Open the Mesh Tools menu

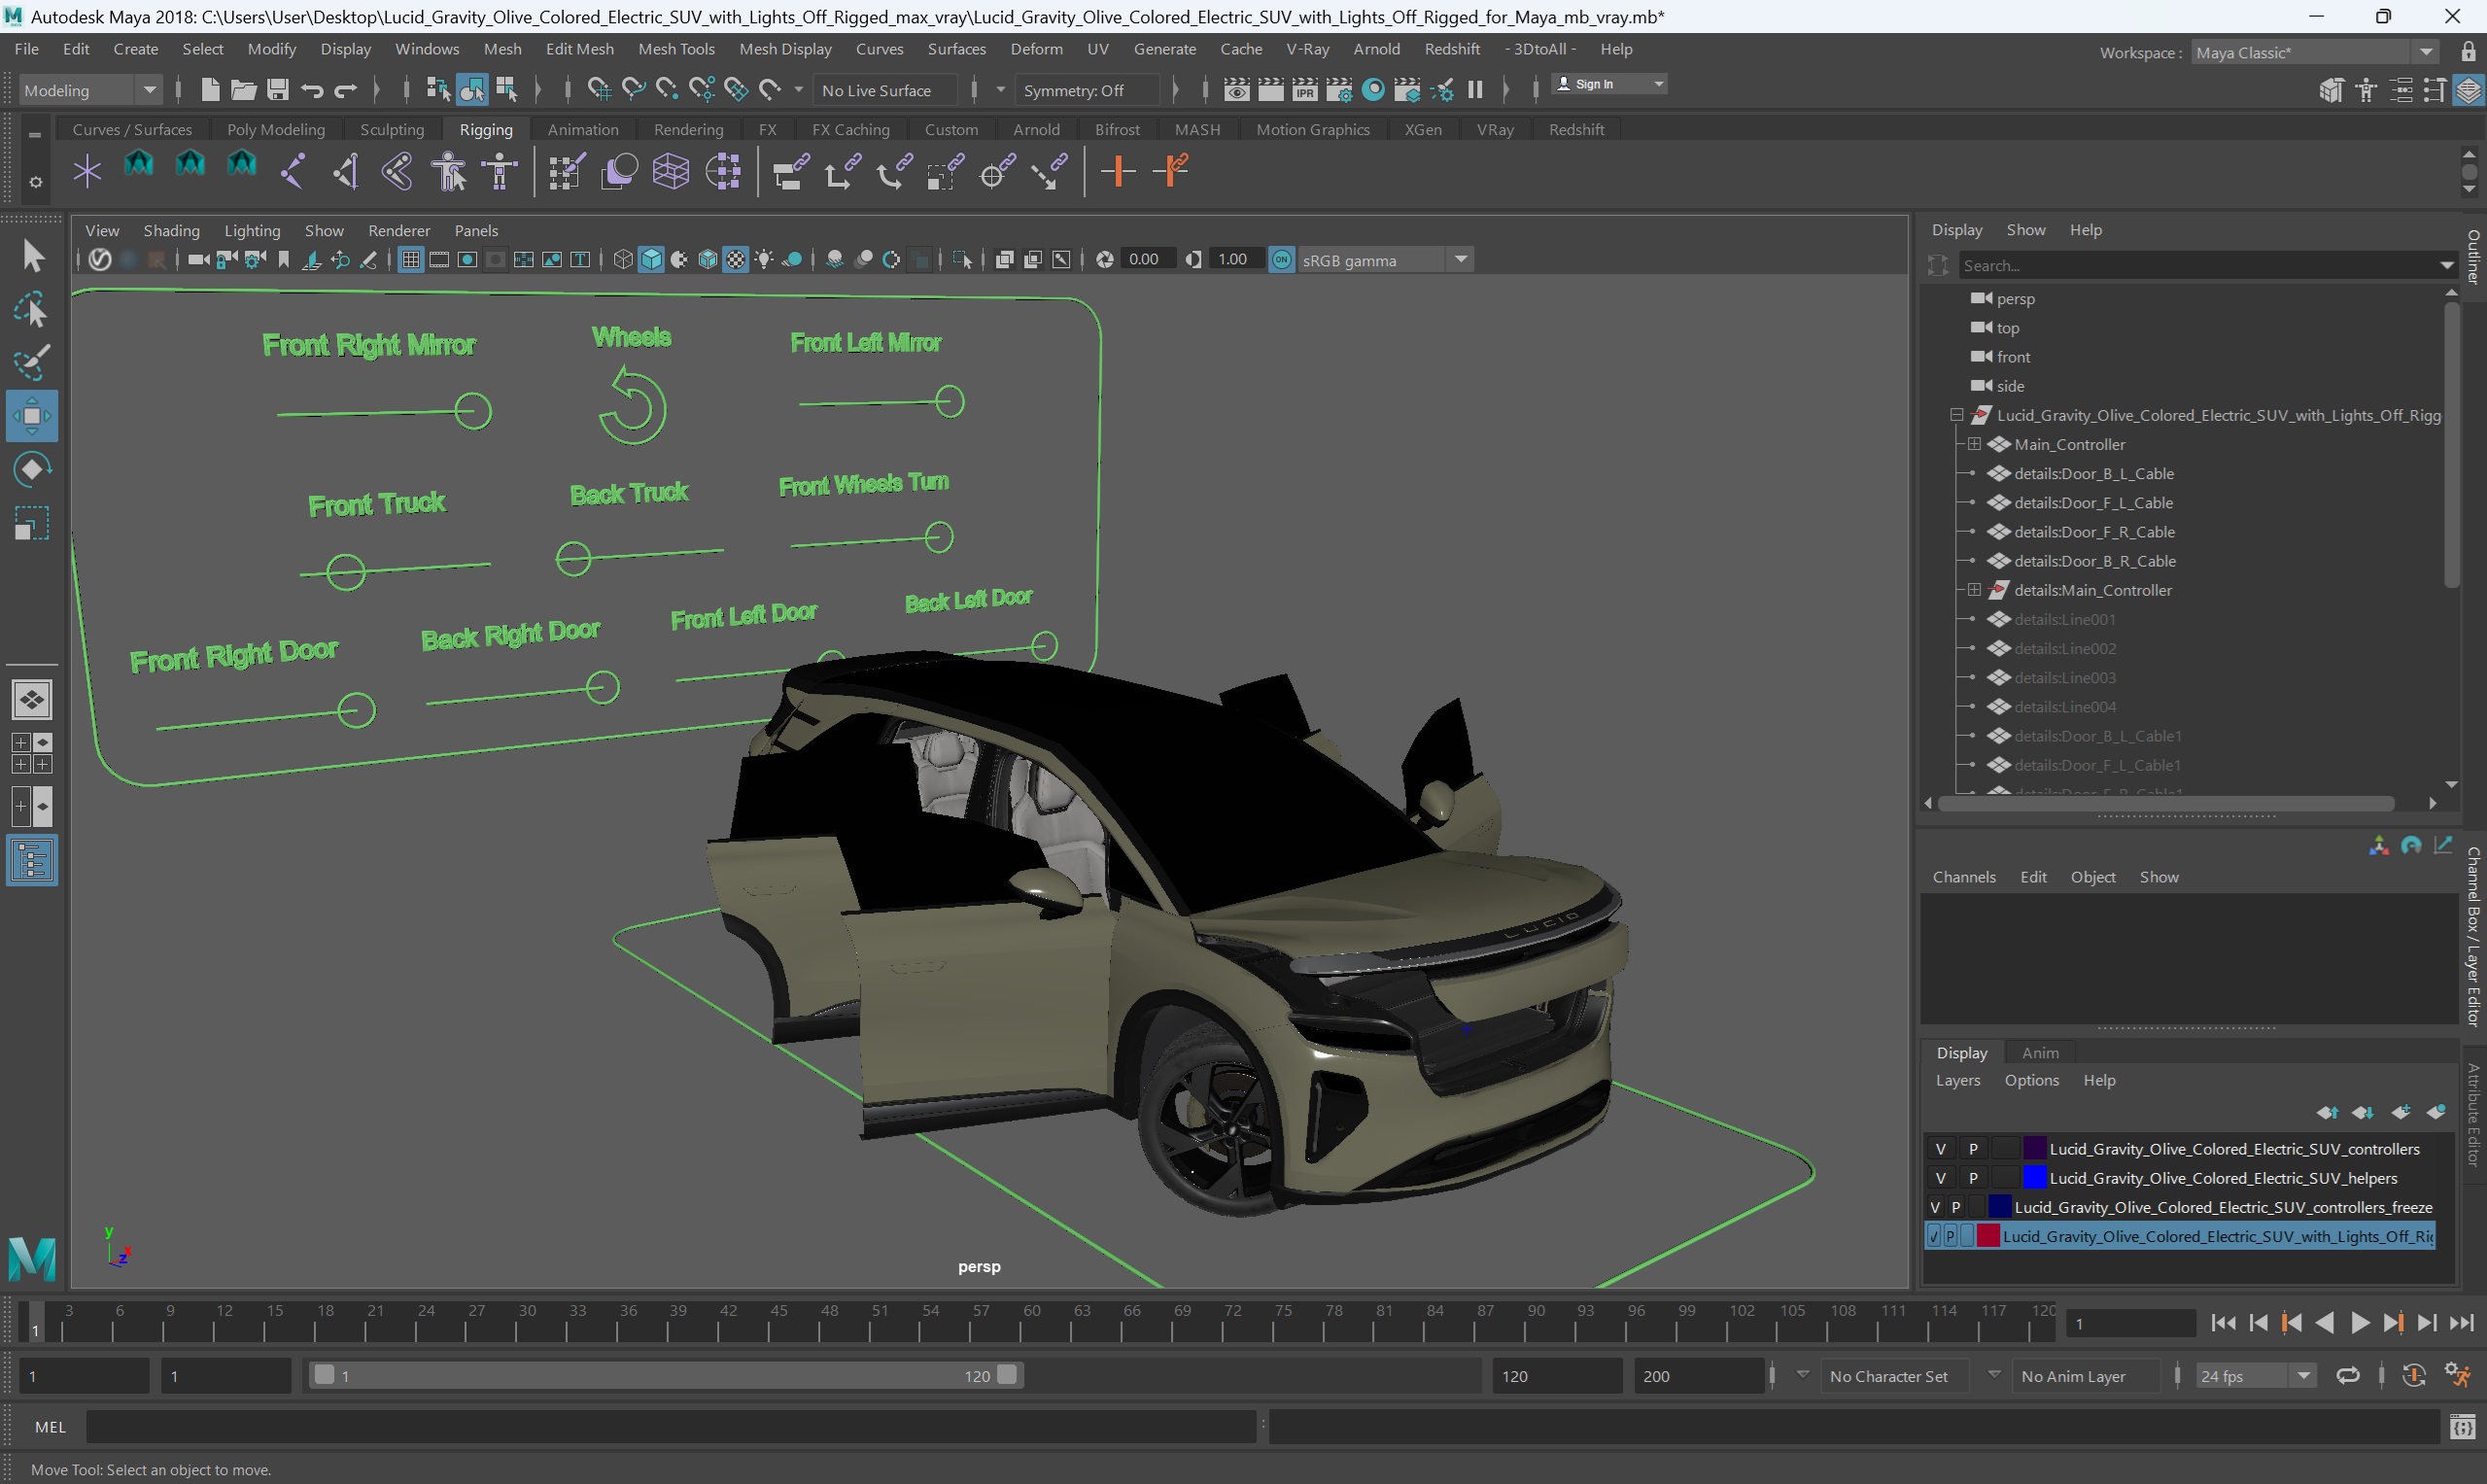pyautogui.click(x=677, y=49)
